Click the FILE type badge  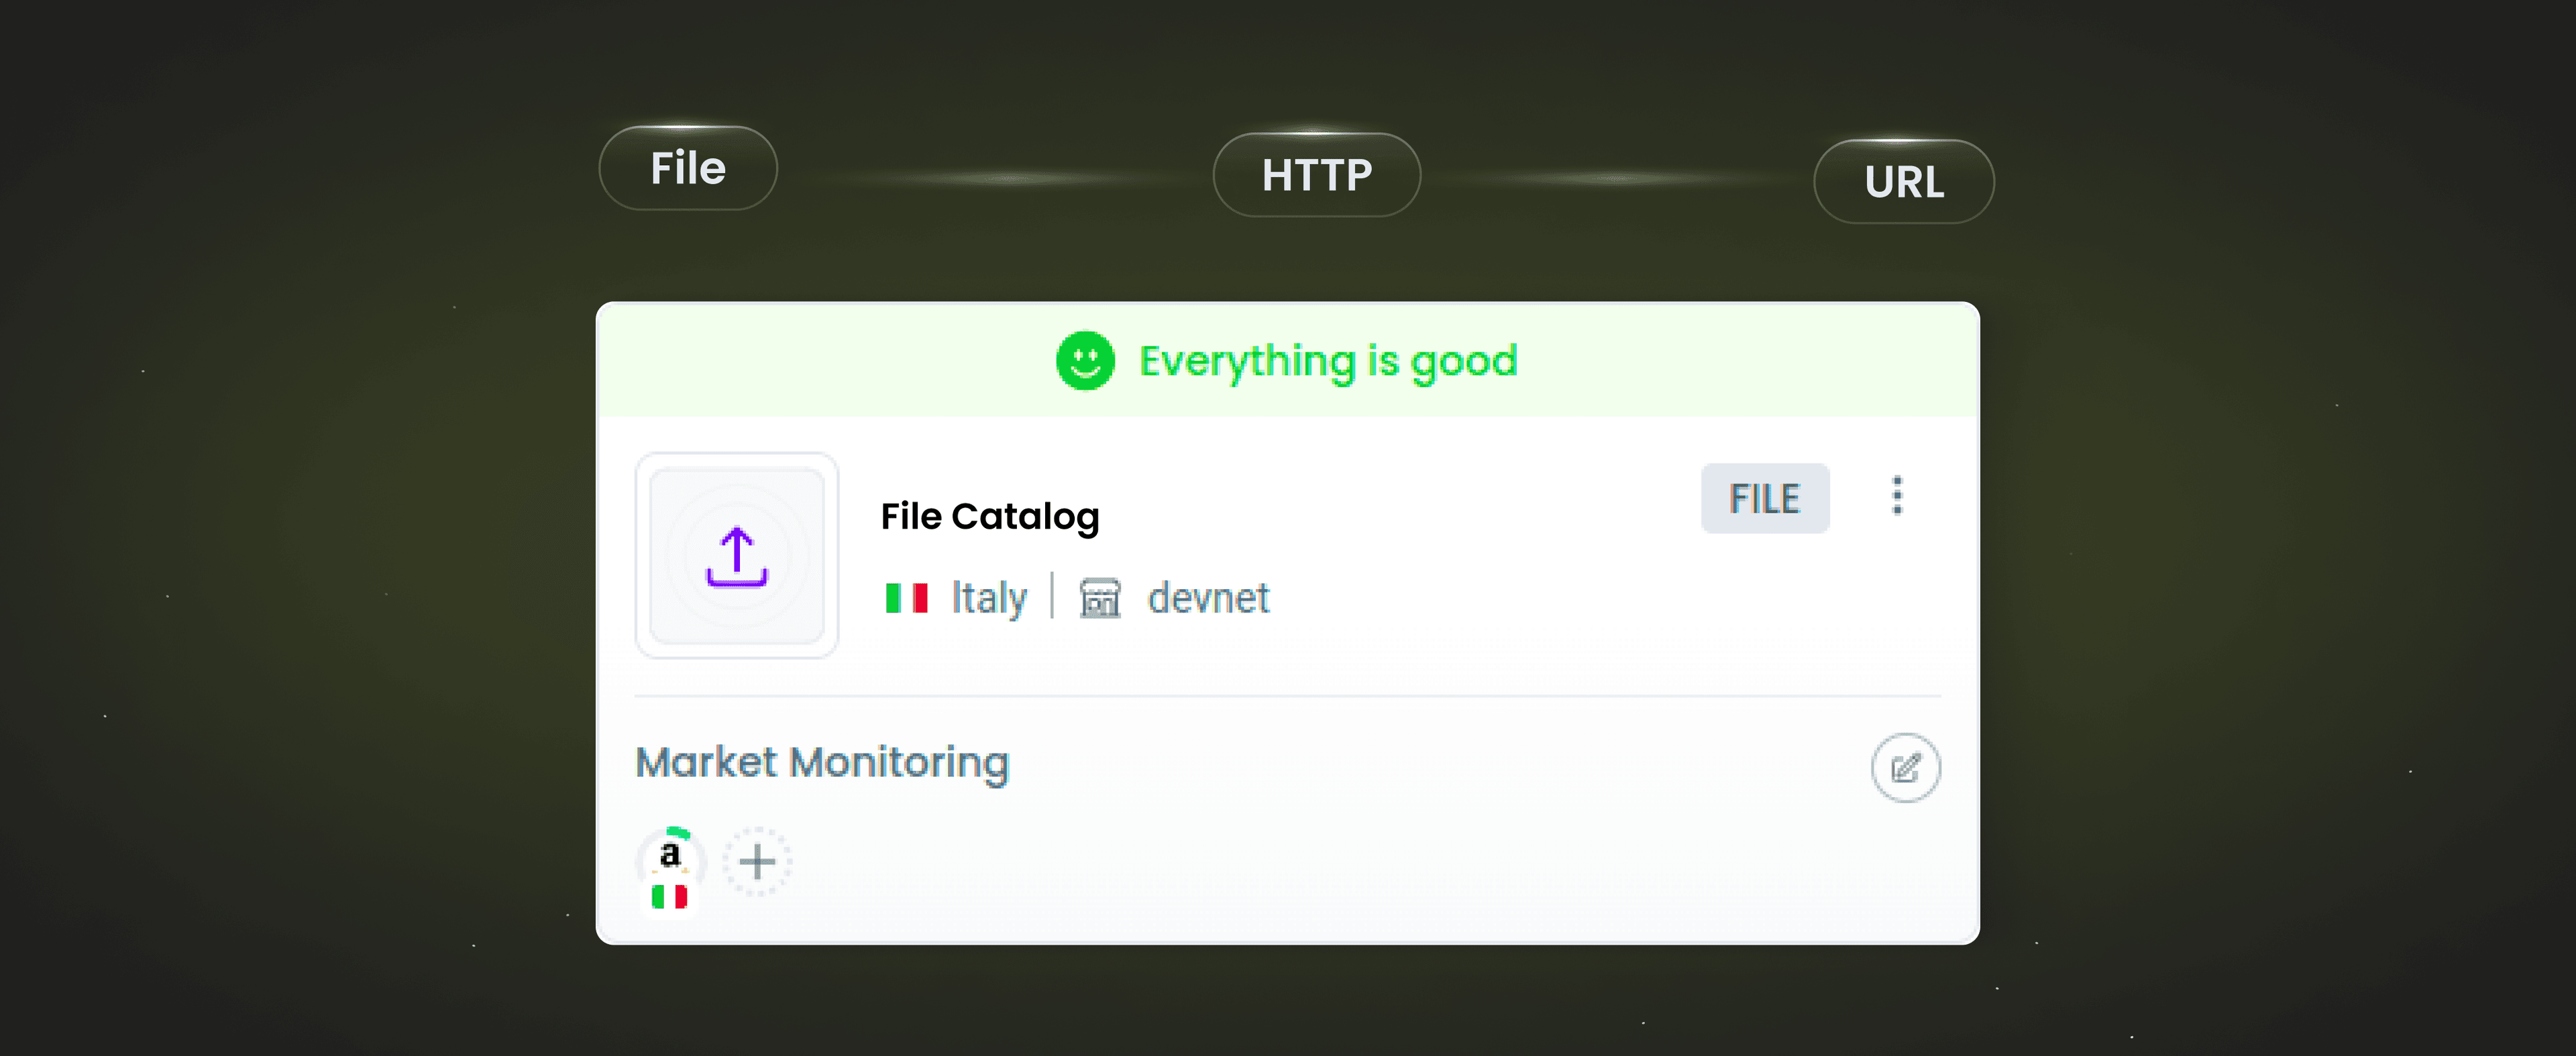coord(1765,498)
